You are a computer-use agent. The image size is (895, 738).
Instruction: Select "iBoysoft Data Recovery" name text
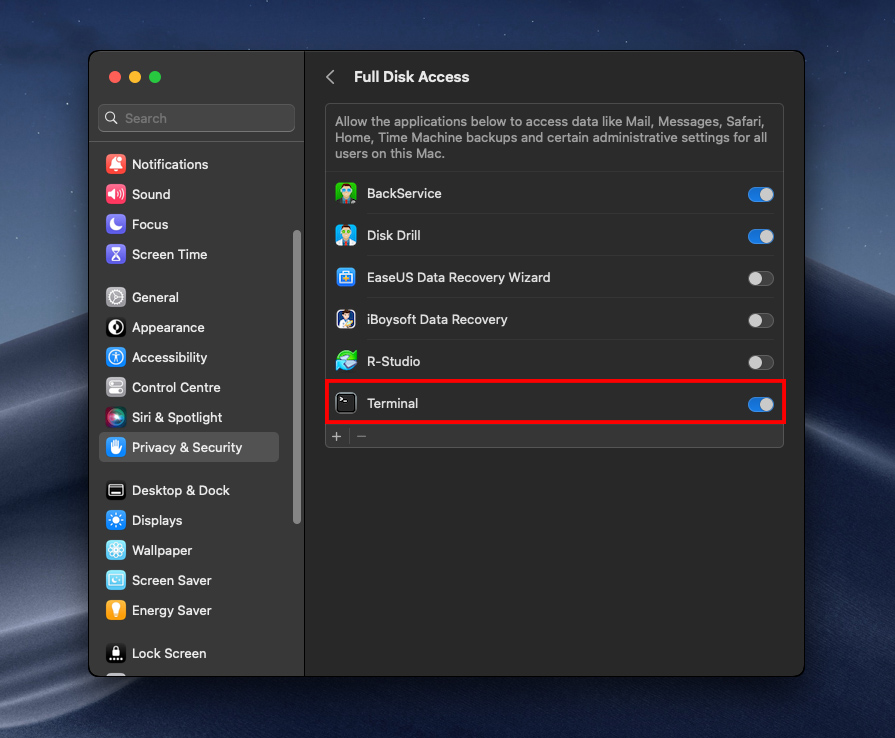tap(437, 320)
